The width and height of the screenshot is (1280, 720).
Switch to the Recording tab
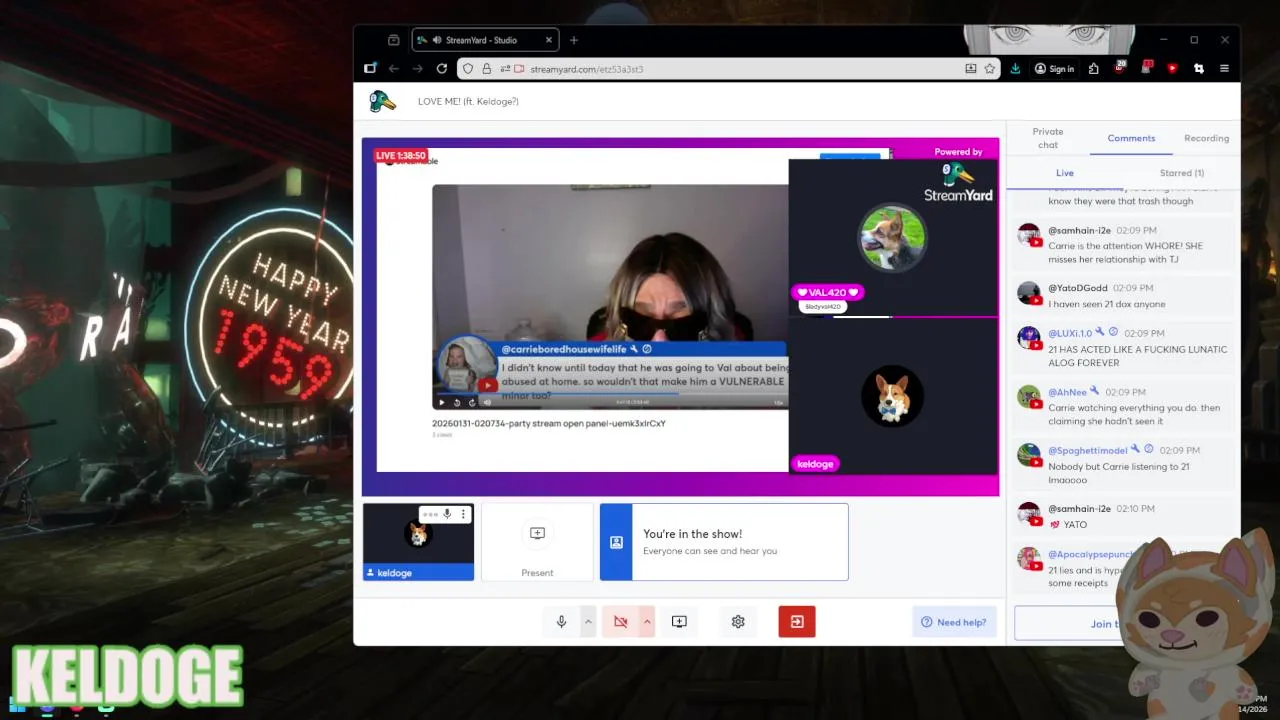tap(1206, 138)
